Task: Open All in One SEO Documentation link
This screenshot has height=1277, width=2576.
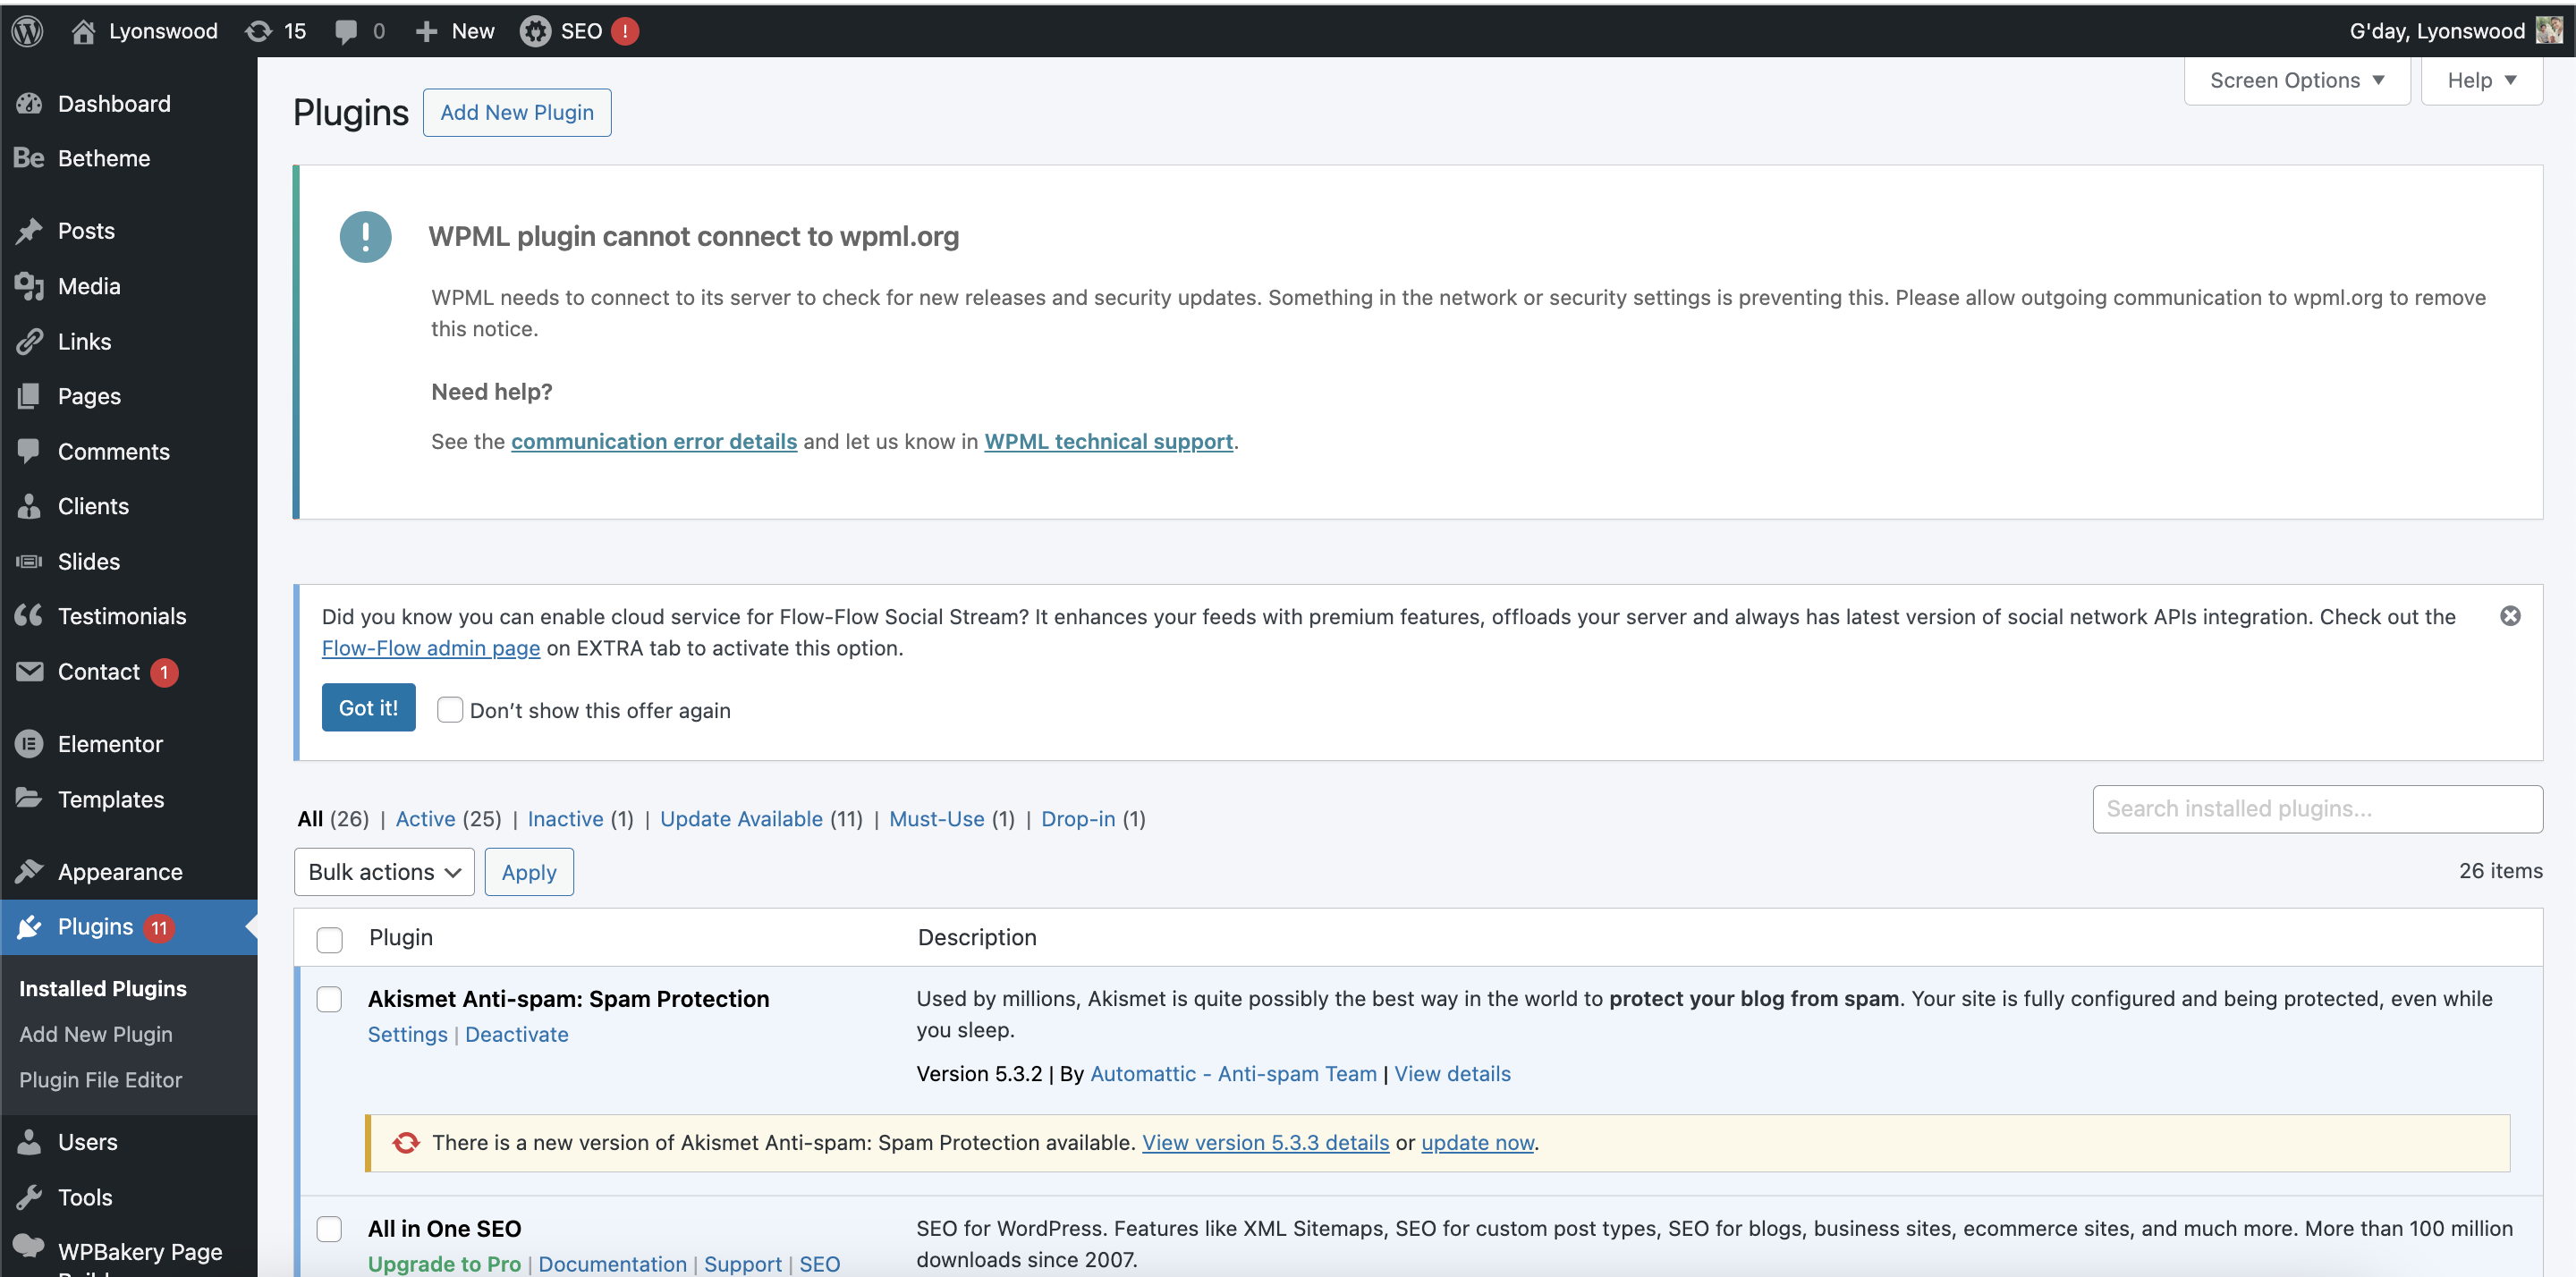Action: pos(613,1264)
